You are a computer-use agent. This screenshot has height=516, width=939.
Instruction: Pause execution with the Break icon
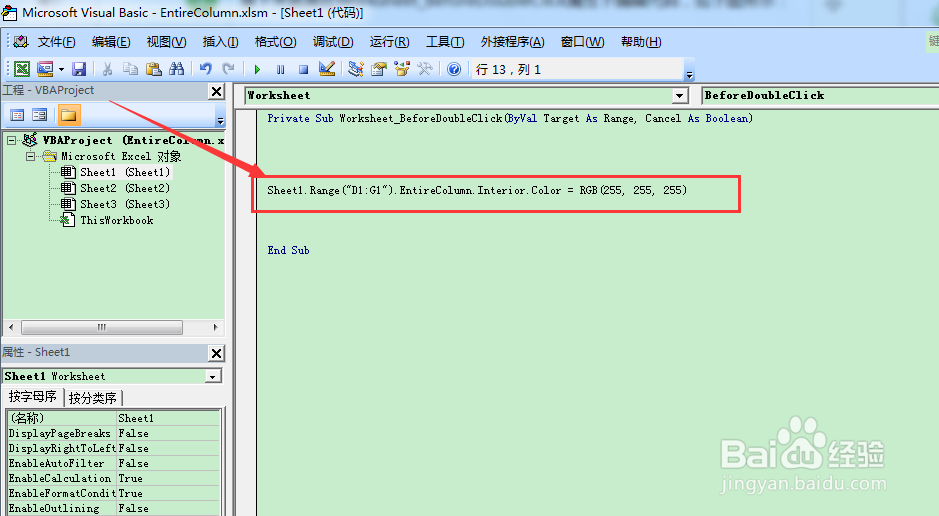pos(280,69)
